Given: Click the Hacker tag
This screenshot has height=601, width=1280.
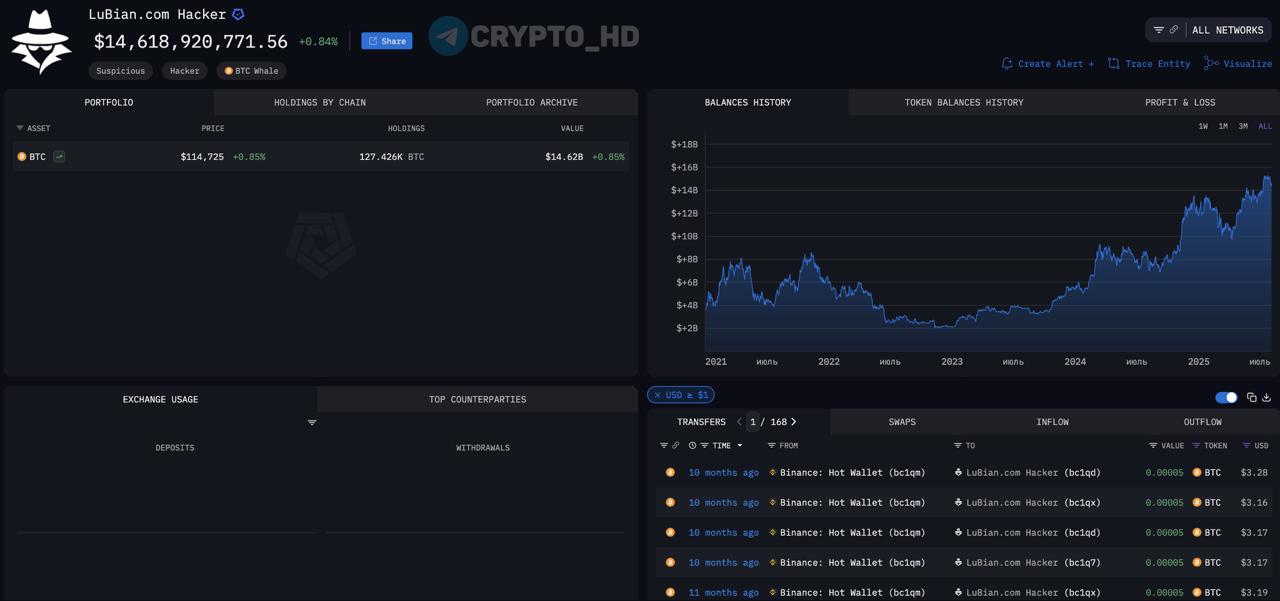Looking at the screenshot, I should click(185, 71).
